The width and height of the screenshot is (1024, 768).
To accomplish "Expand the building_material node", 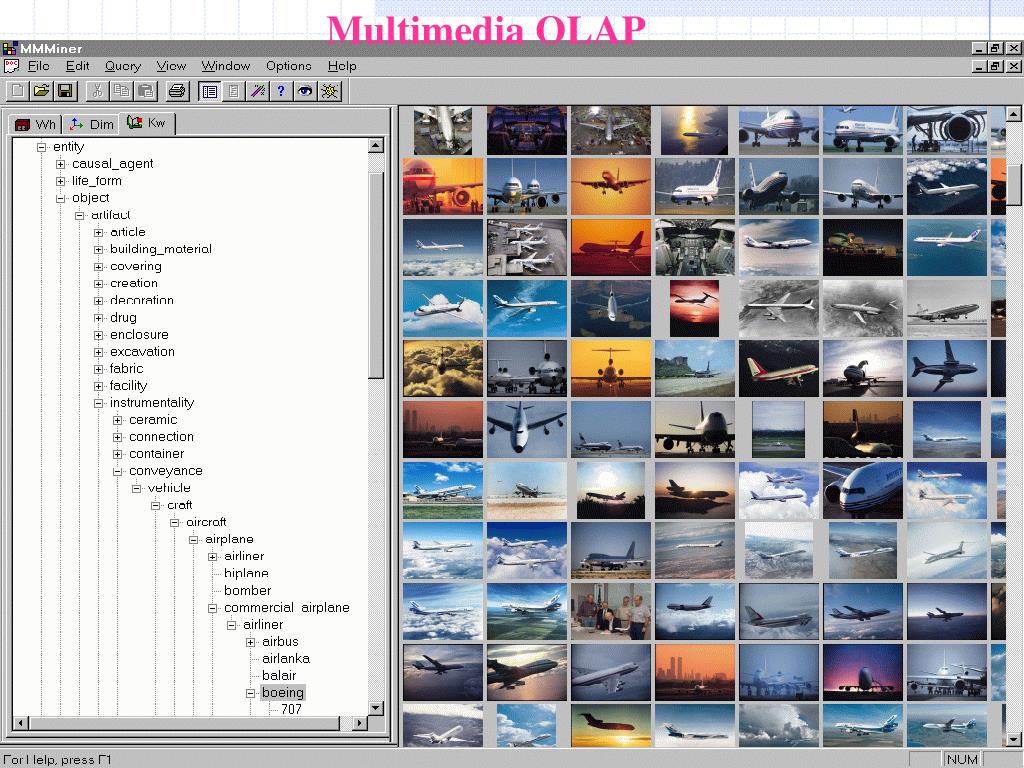I will [x=99, y=249].
